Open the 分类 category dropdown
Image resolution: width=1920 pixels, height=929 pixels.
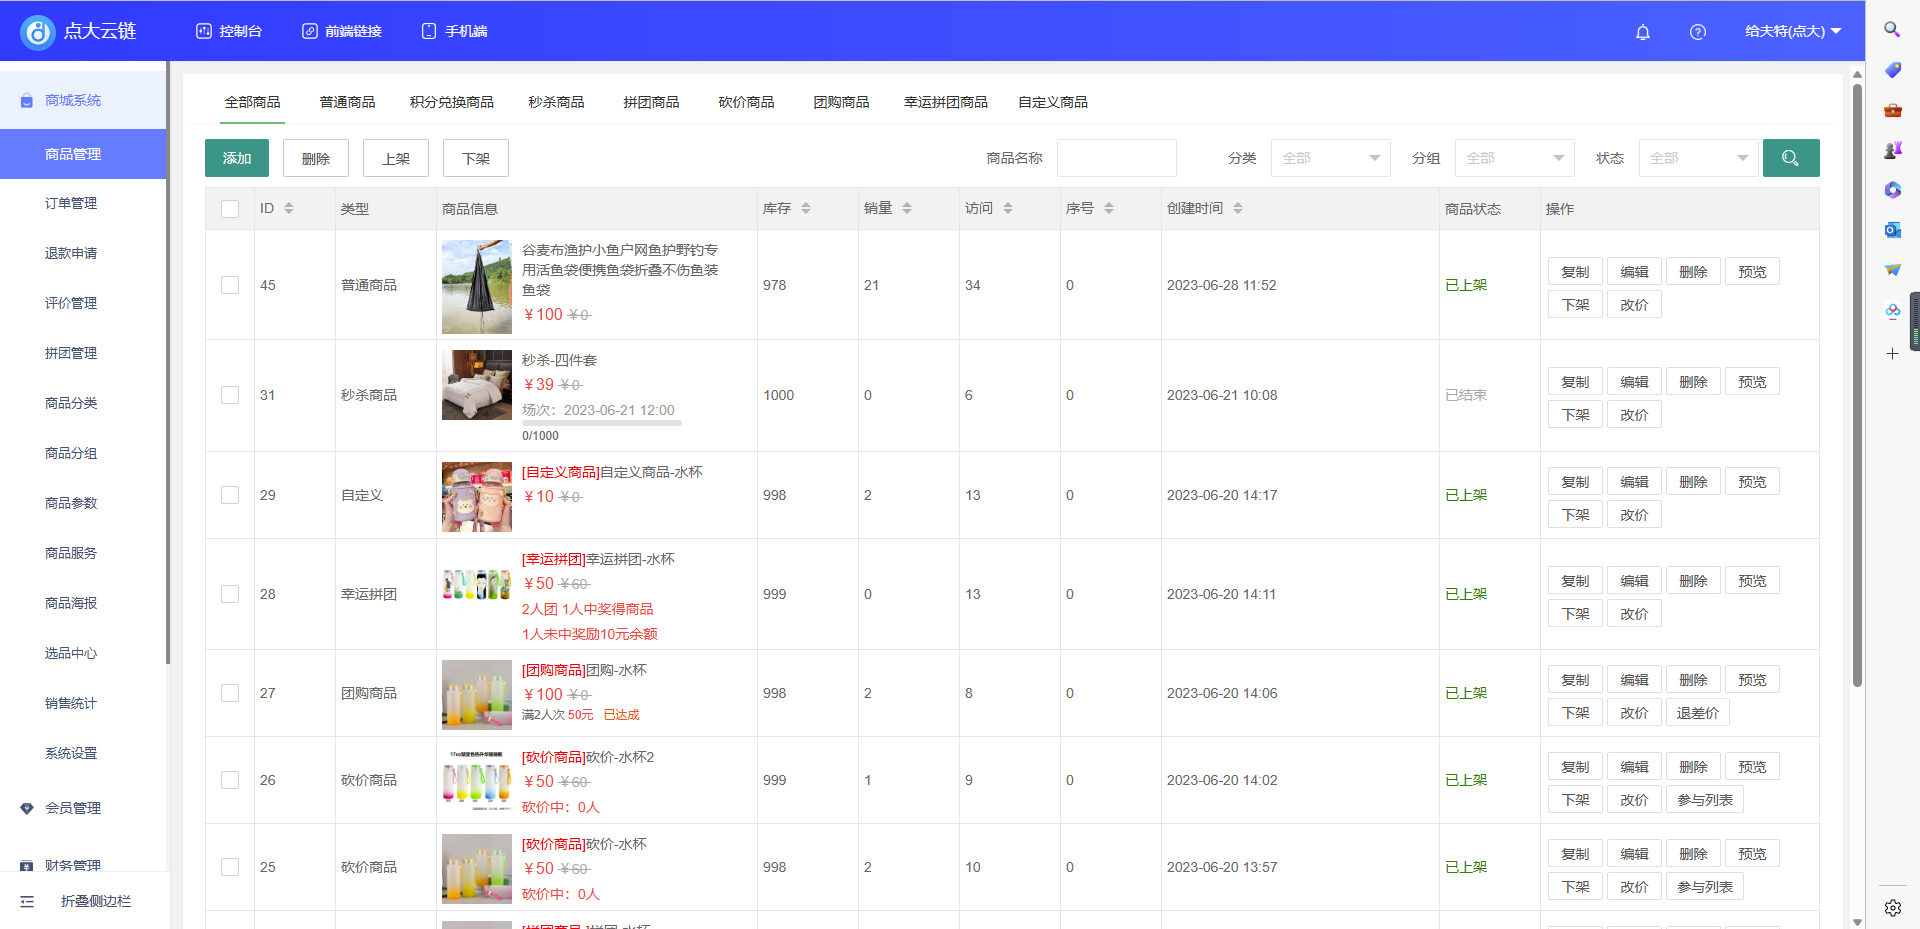[x=1330, y=157]
